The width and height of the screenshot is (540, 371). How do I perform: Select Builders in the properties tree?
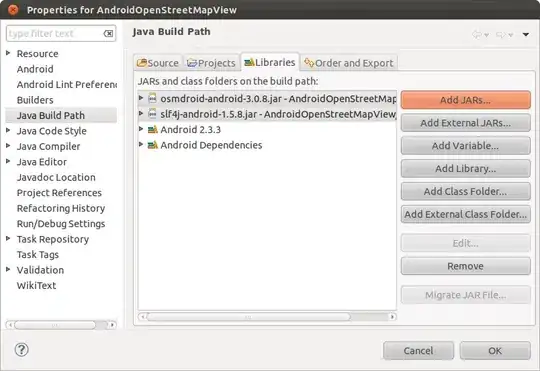[x=35, y=100]
